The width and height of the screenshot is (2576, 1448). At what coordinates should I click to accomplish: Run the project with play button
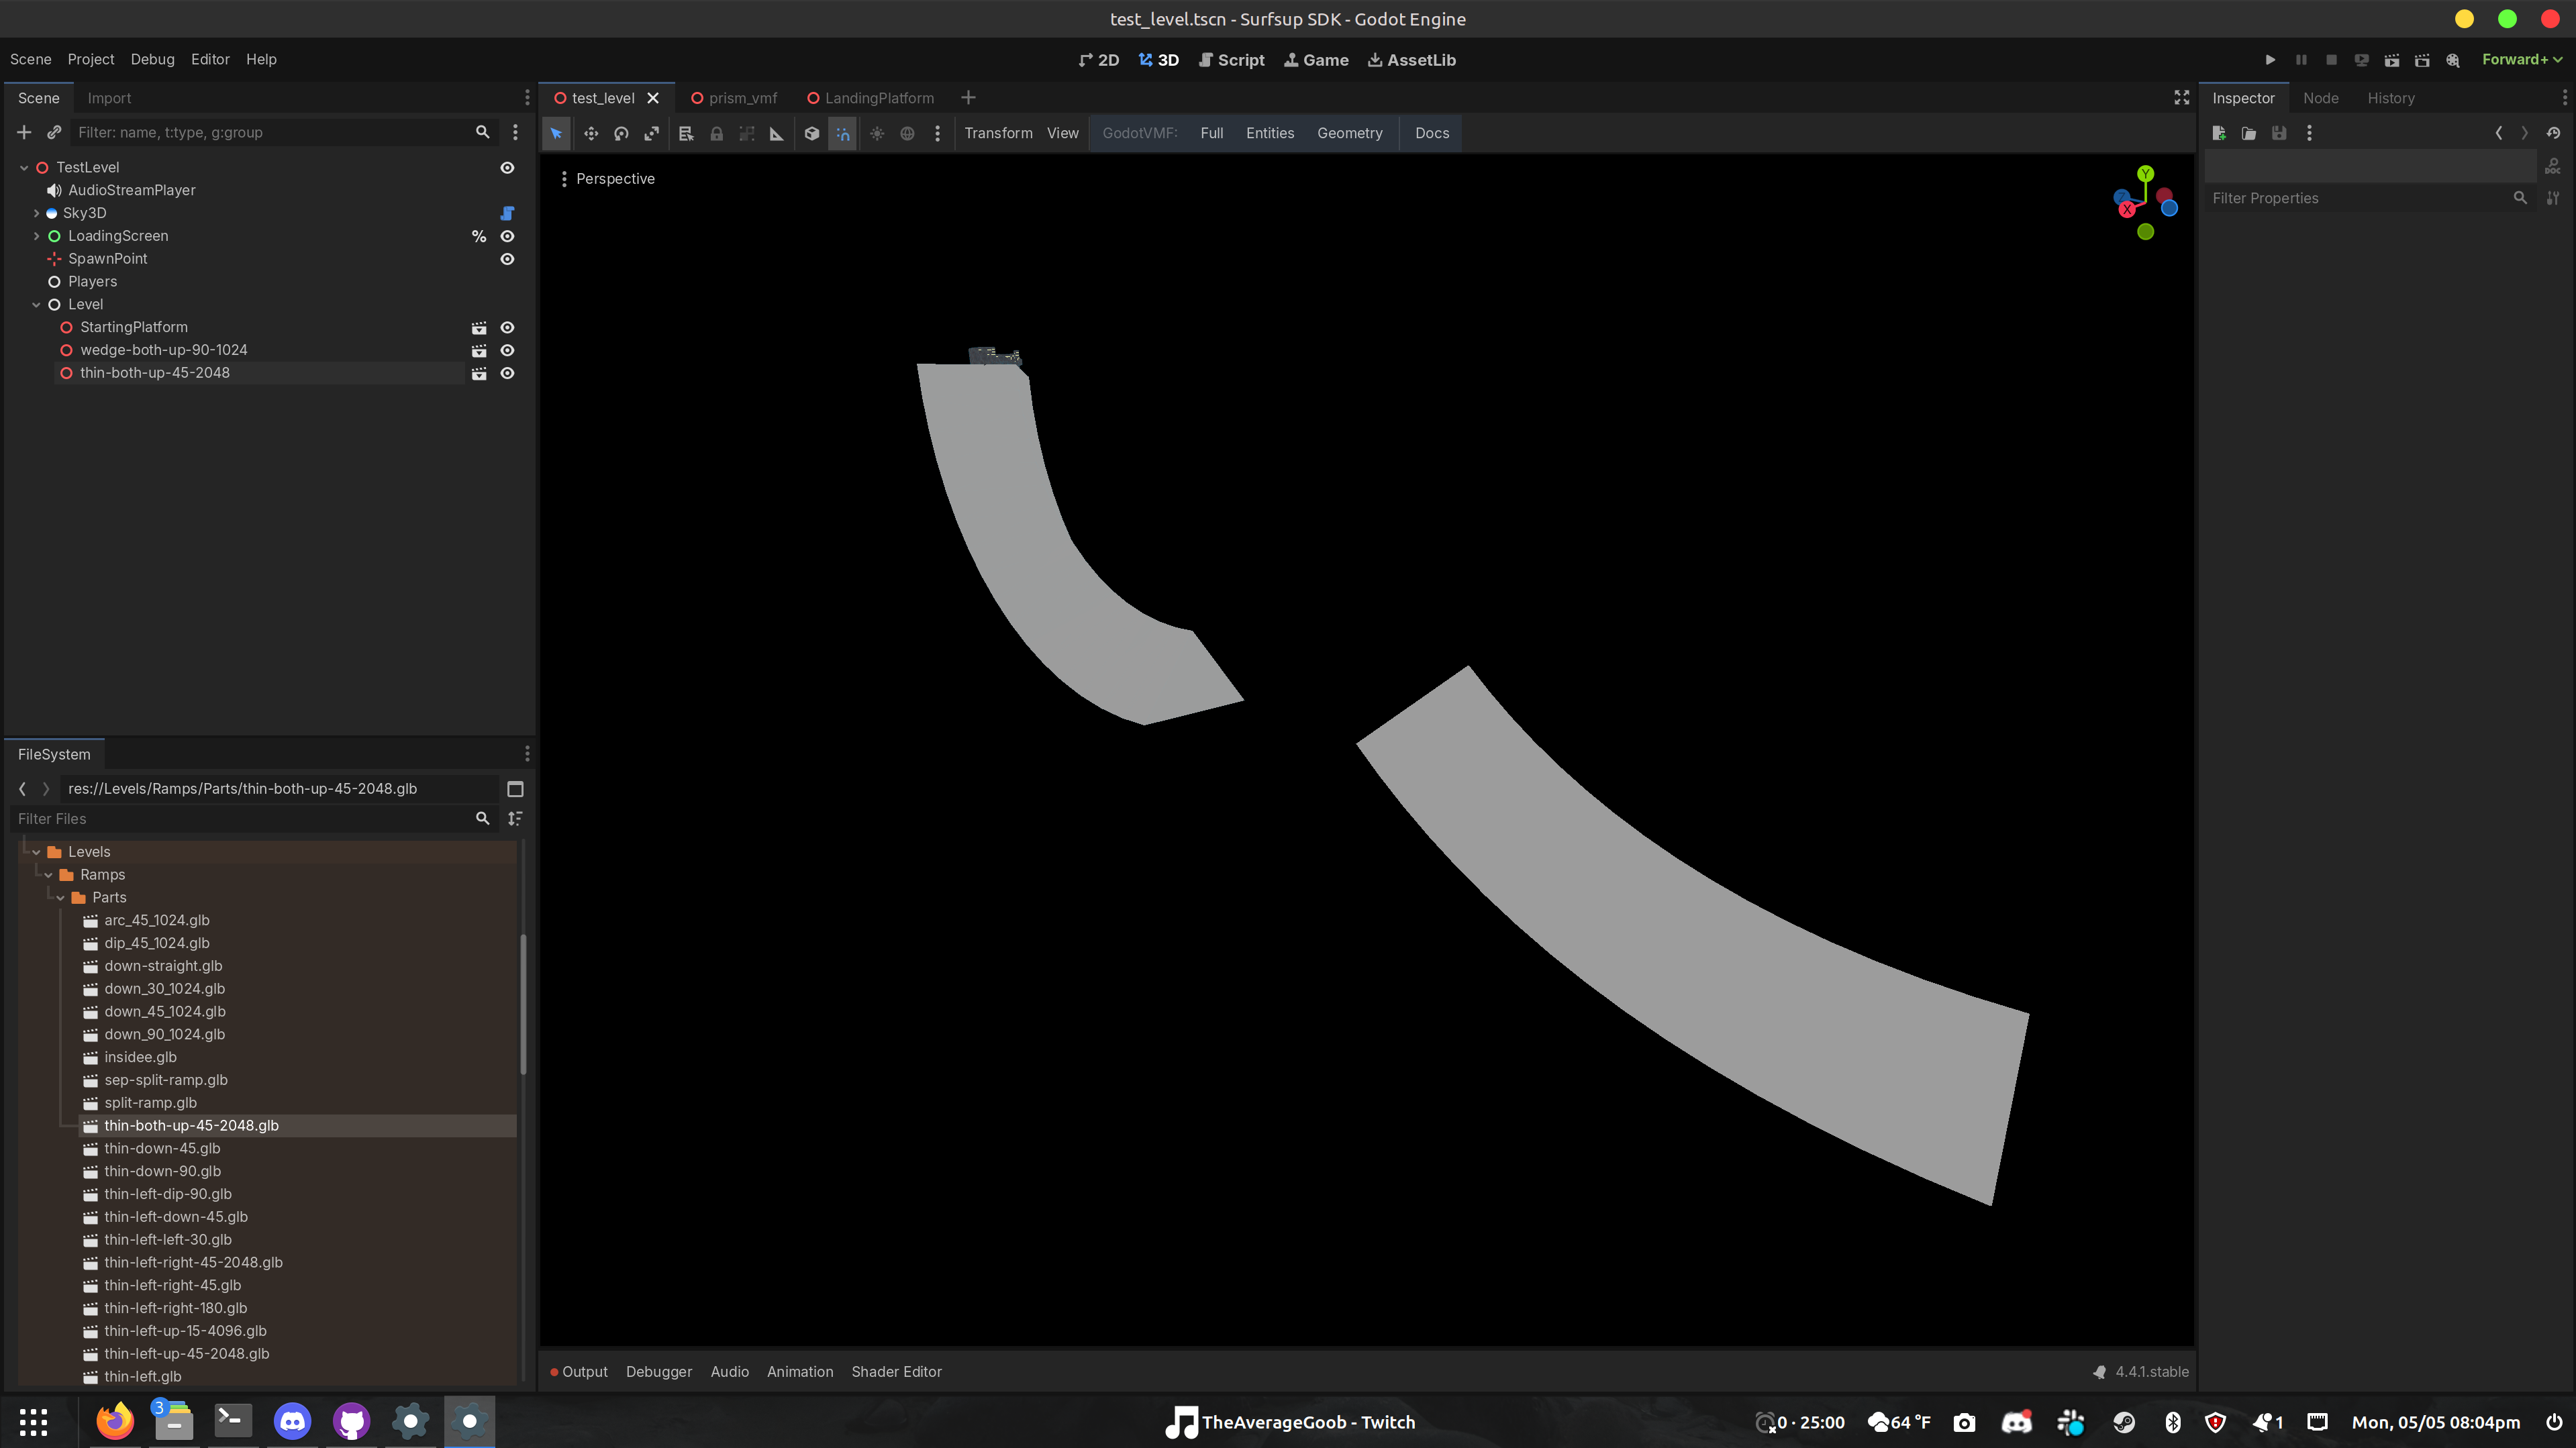[2270, 60]
